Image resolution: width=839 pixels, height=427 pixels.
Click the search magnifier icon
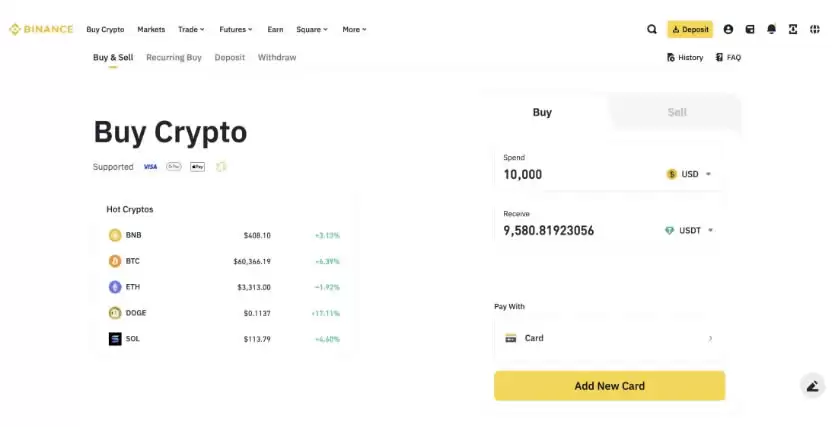point(652,29)
